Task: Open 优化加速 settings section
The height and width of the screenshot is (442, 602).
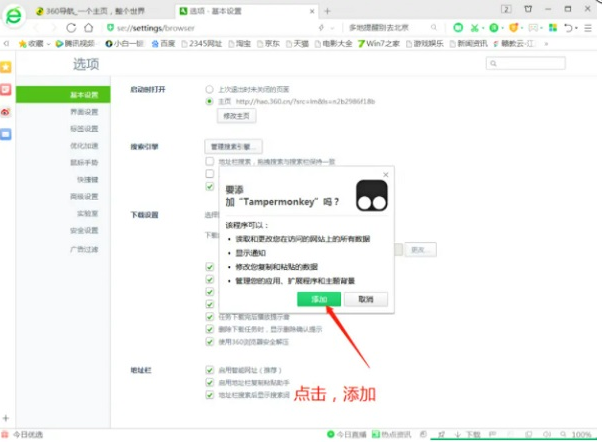Action: coord(84,146)
